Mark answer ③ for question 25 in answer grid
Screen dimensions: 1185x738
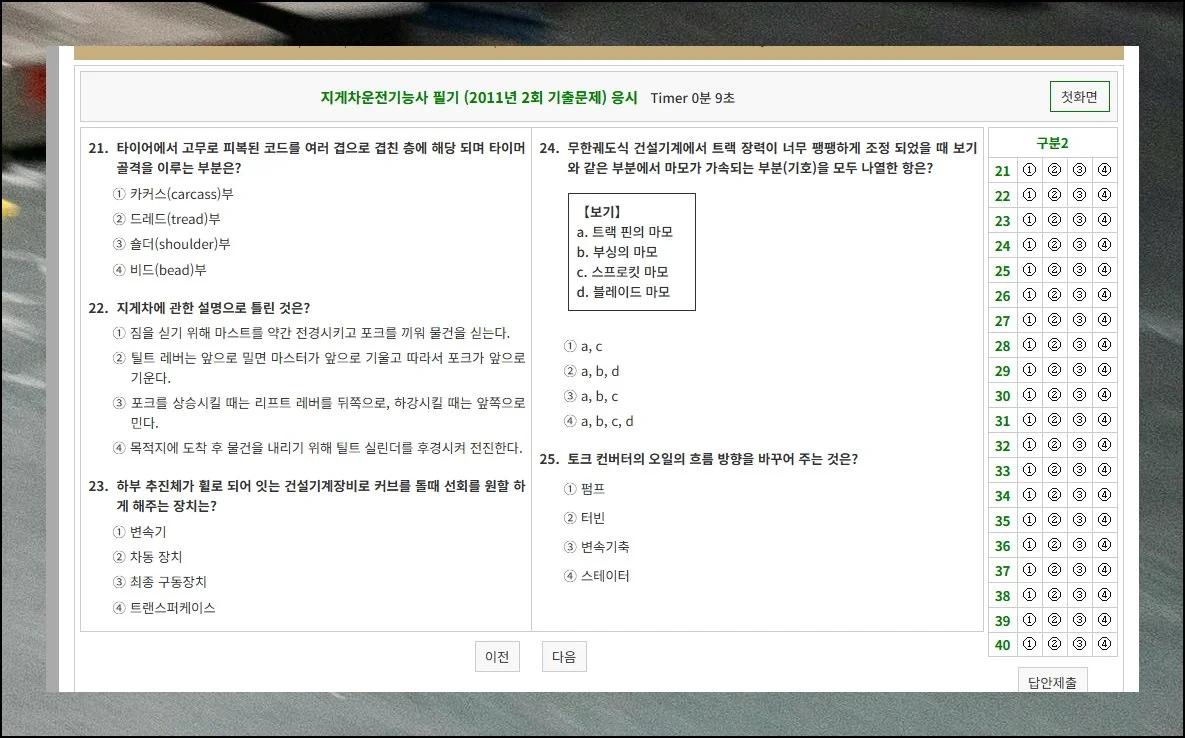(x=1079, y=270)
